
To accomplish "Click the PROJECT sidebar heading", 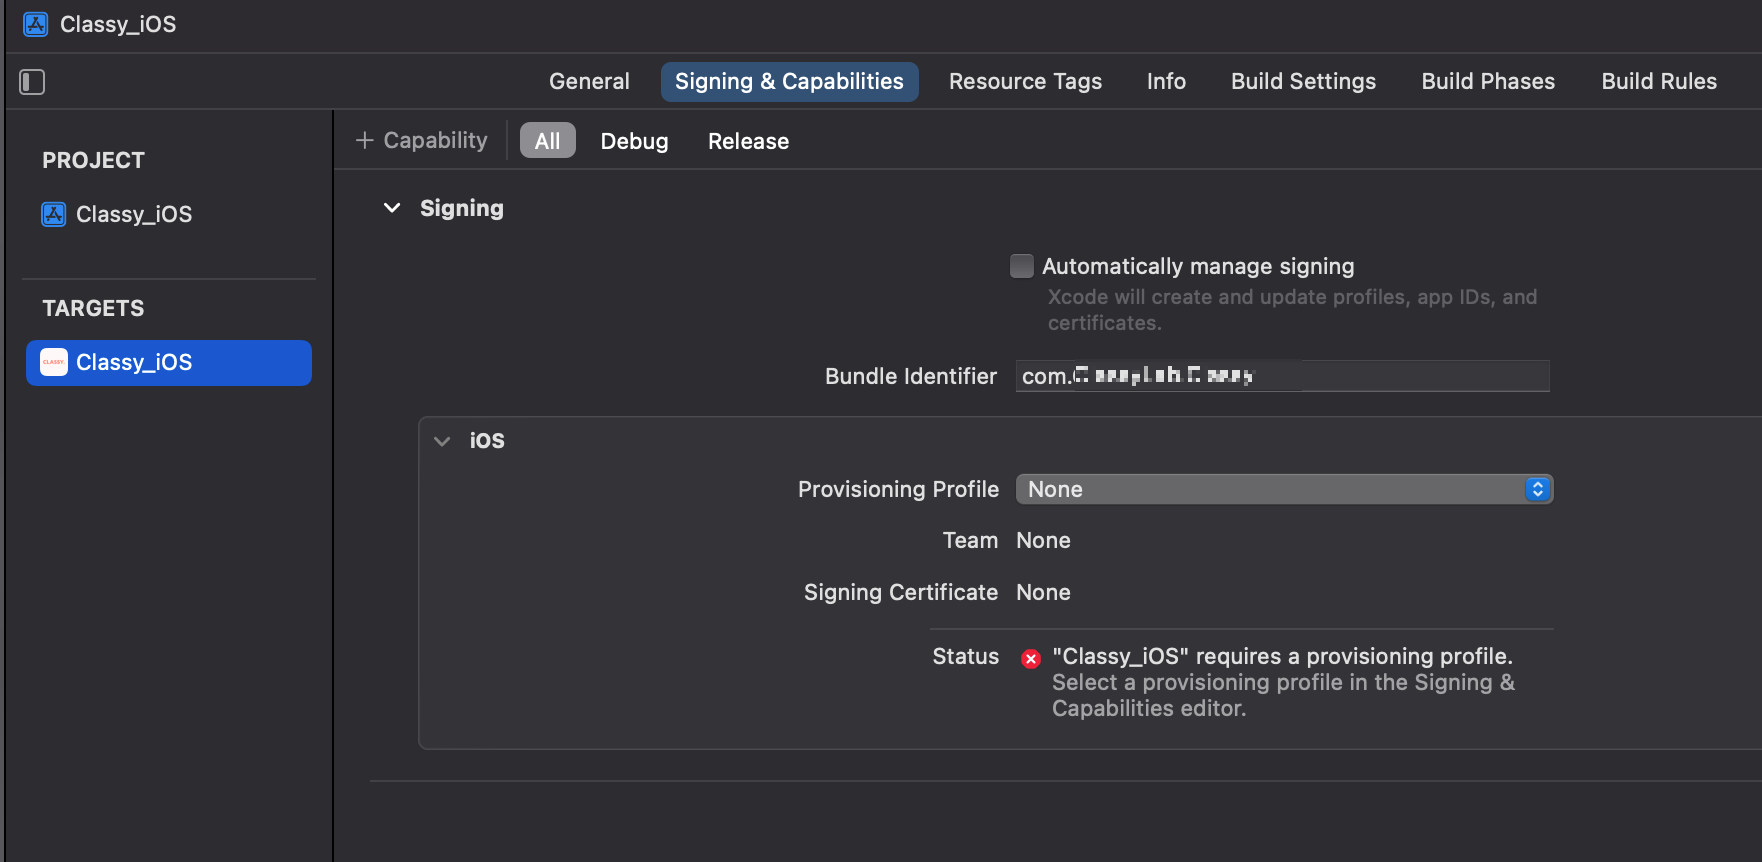I will (93, 160).
